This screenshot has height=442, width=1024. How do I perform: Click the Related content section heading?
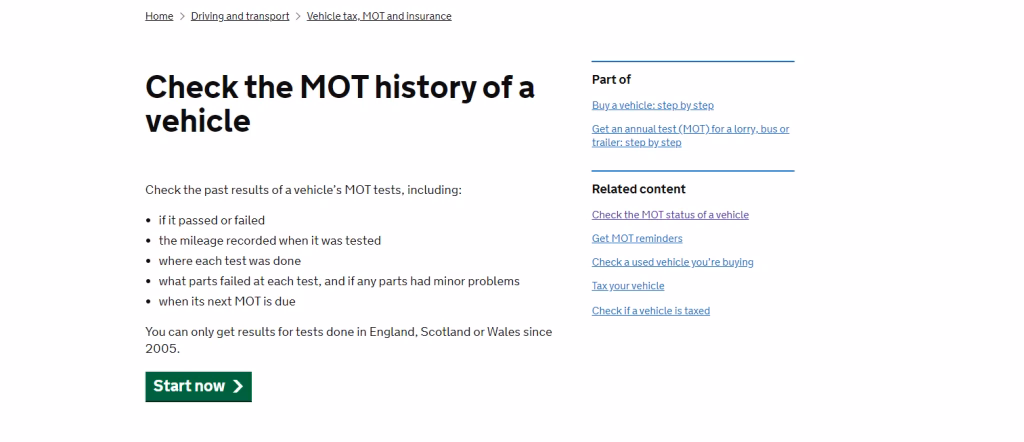[638, 189]
